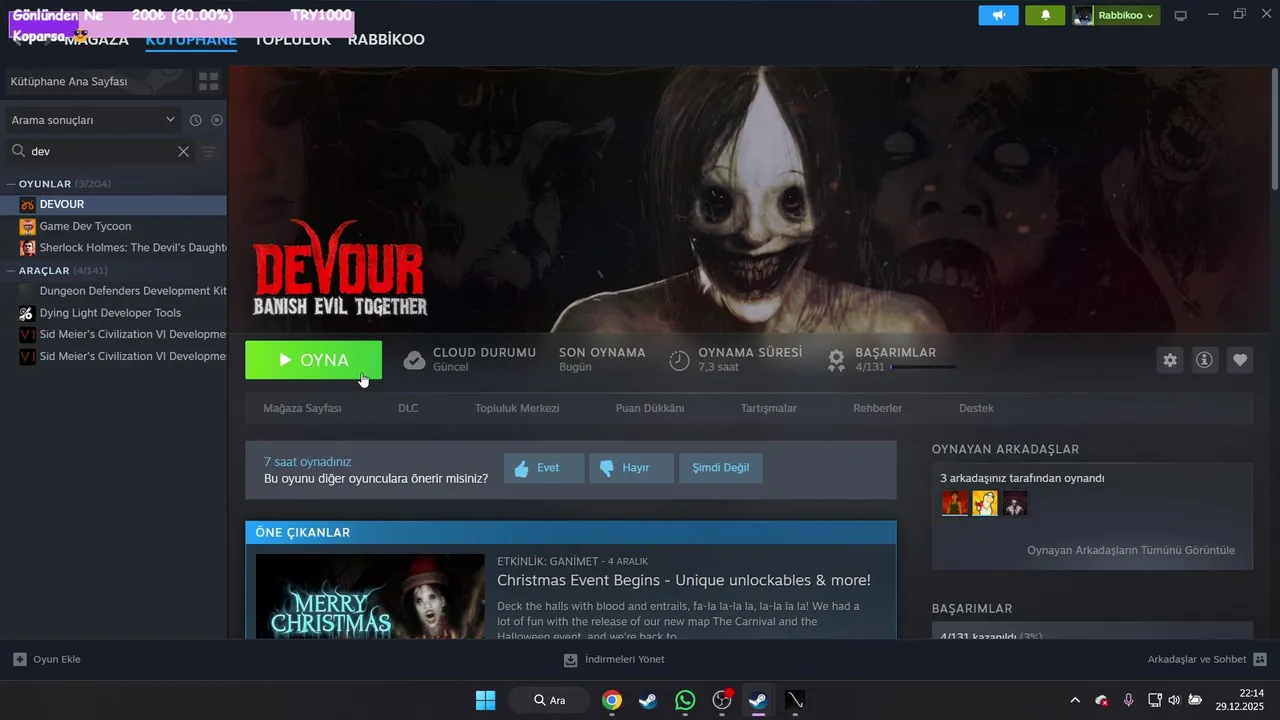The width and height of the screenshot is (1280, 720).
Task: Open Mağaza Sayfası tab
Action: pyautogui.click(x=302, y=408)
